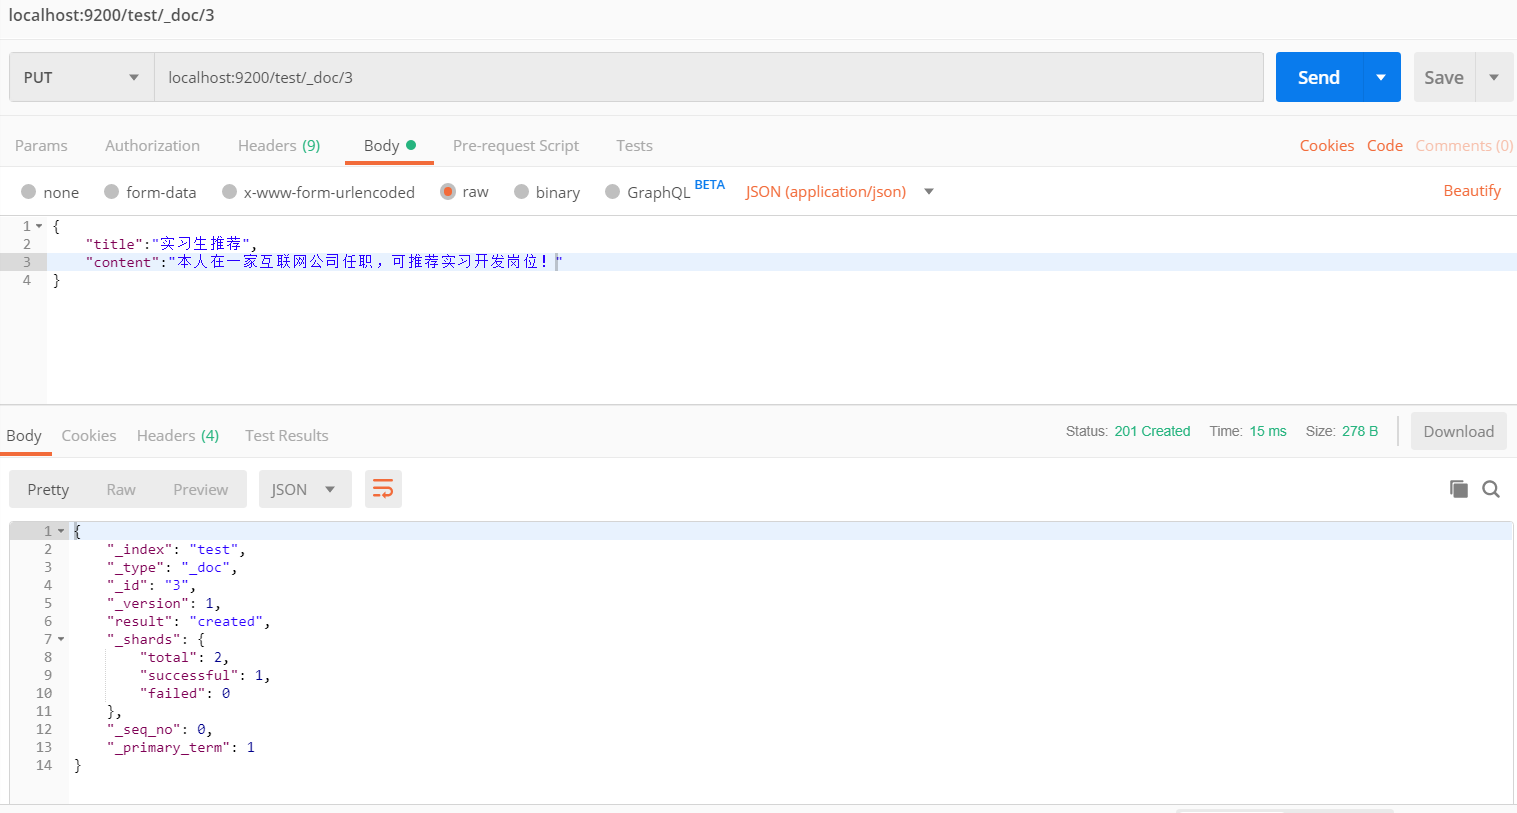
Task: Click the "failed": 0 response line
Action: 184,693
